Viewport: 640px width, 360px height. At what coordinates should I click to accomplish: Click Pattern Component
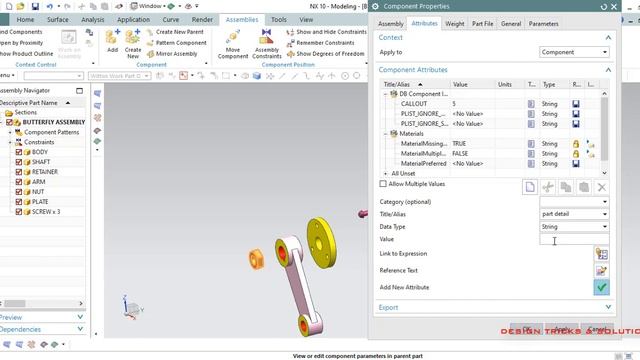pyautogui.click(x=177, y=43)
